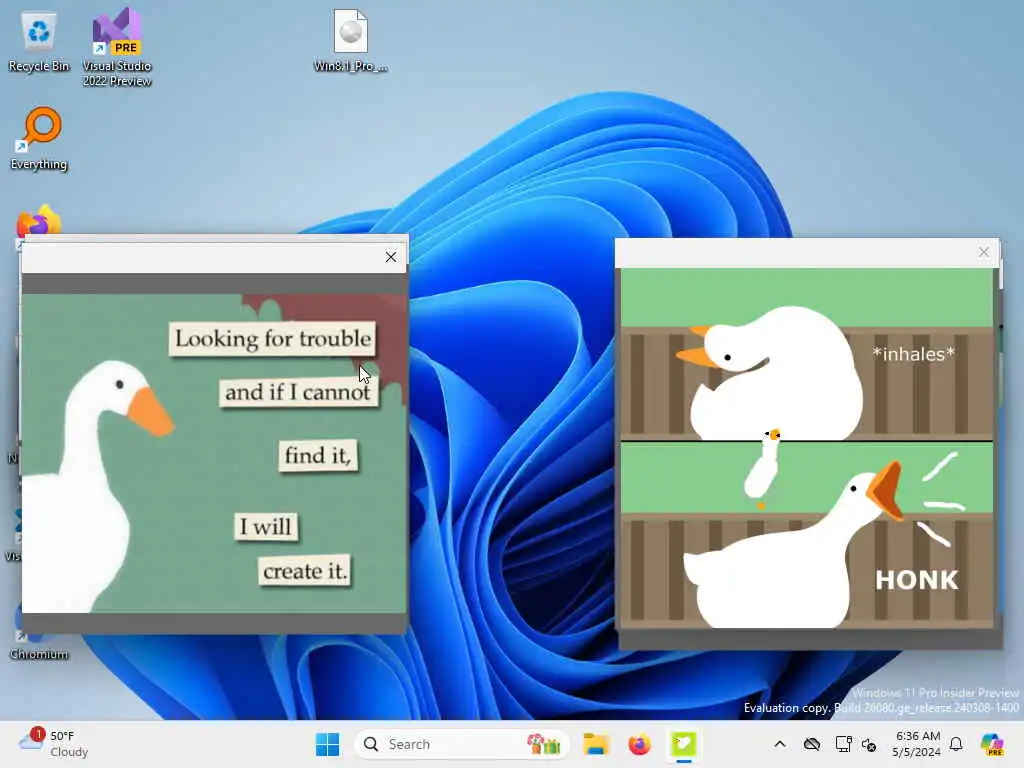
Task: Open the Windows Start menu
Action: [327, 744]
